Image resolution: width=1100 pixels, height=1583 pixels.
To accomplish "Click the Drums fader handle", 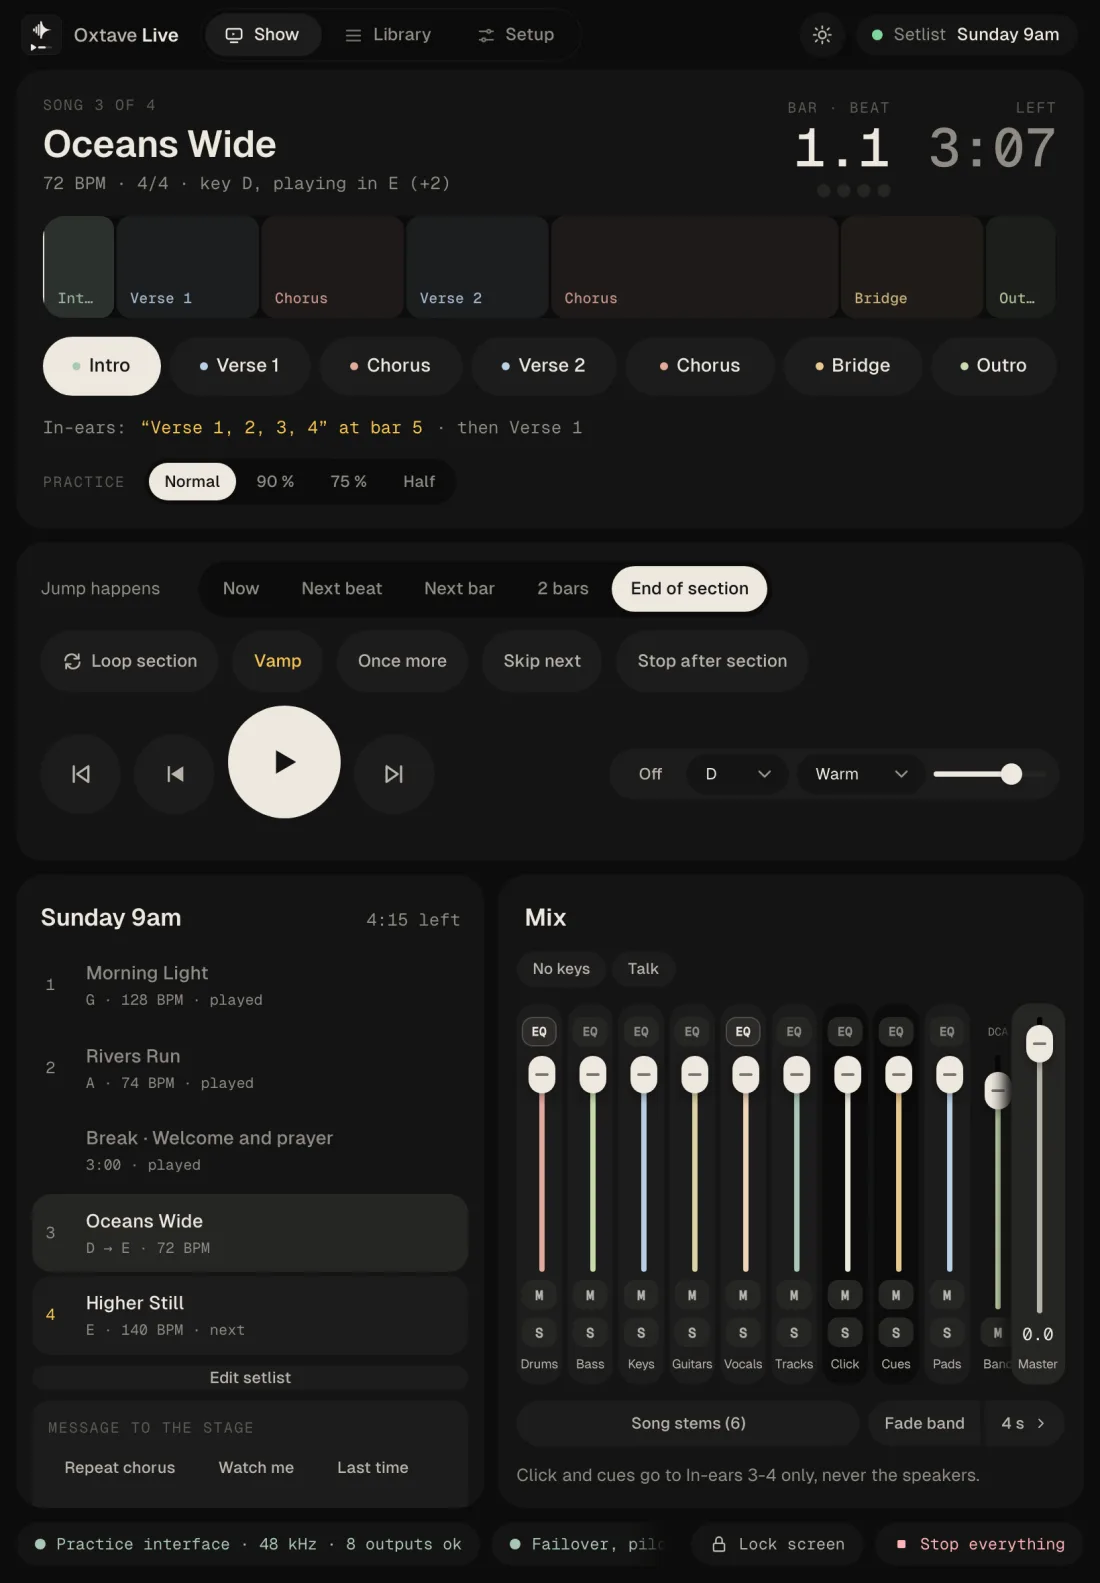I will tap(541, 1075).
